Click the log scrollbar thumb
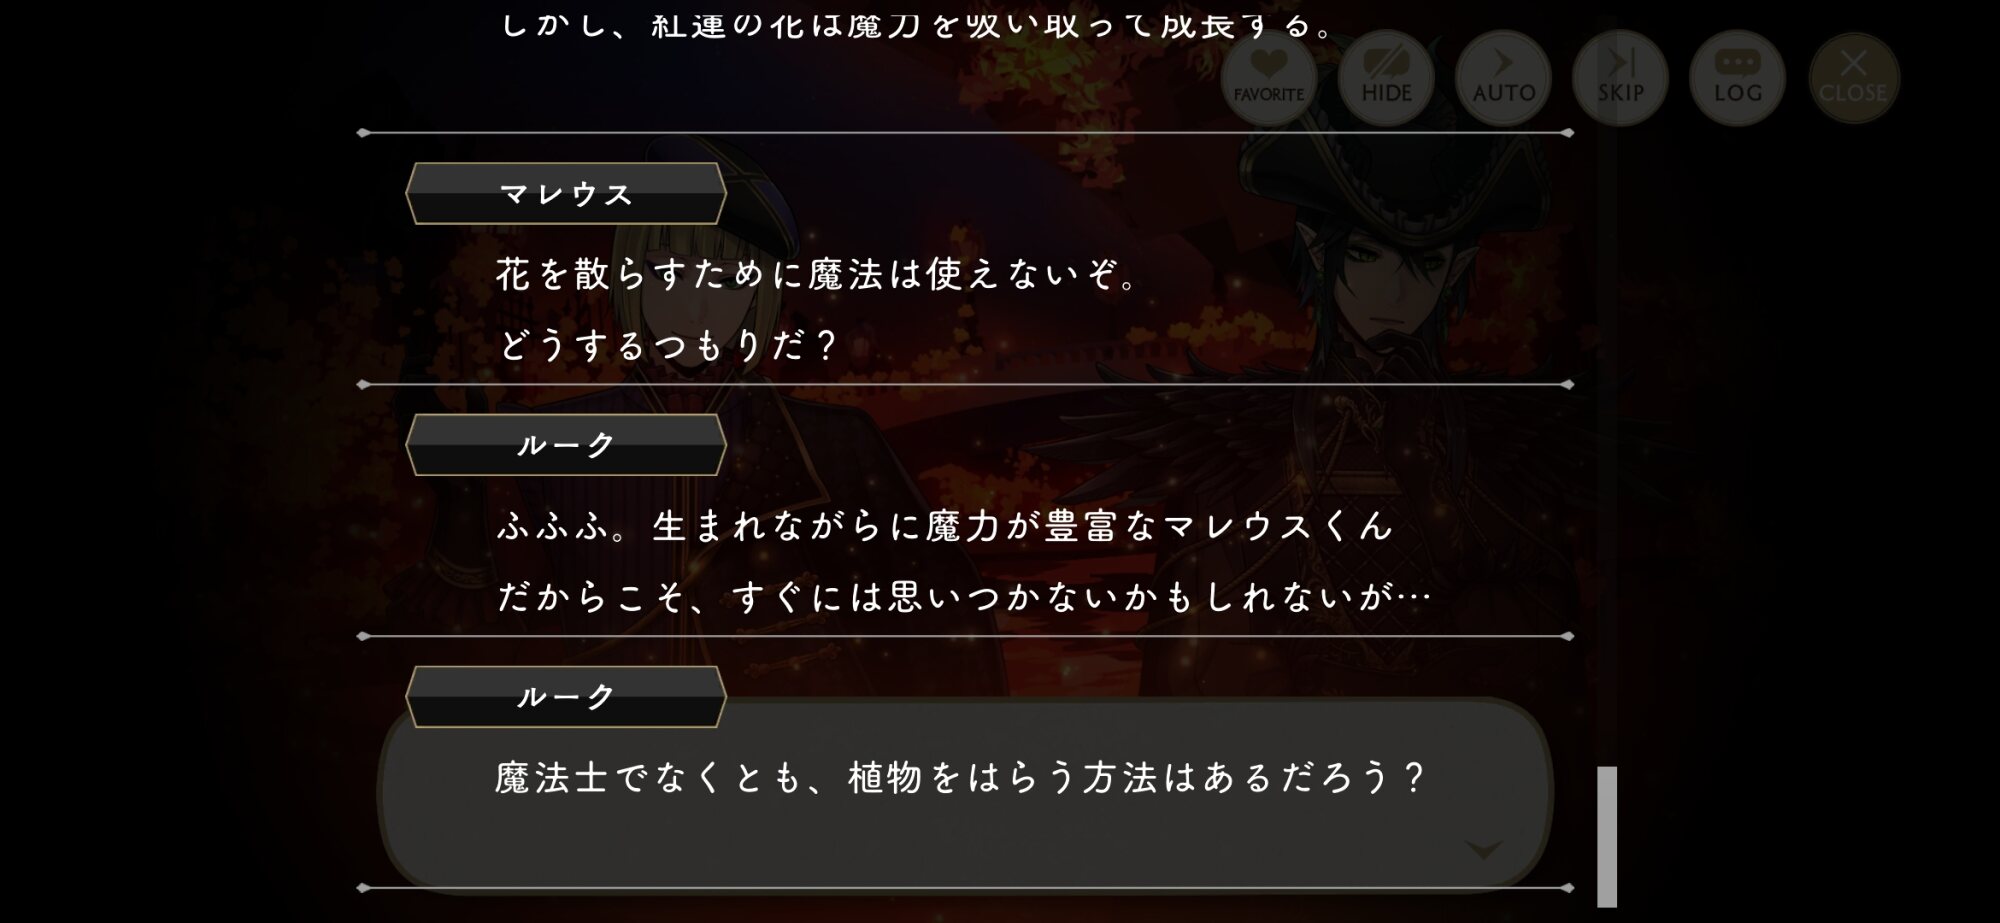This screenshot has height=923, width=2000. pyautogui.click(x=1607, y=836)
